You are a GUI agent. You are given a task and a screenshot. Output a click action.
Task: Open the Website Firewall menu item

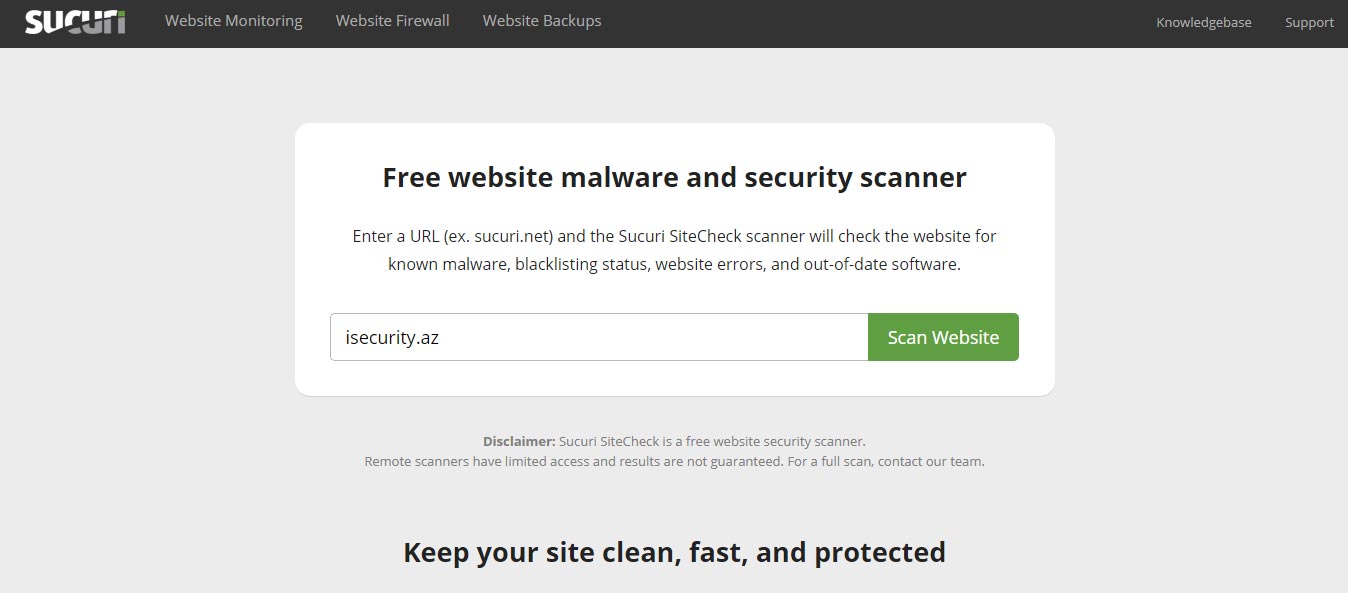tap(392, 21)
